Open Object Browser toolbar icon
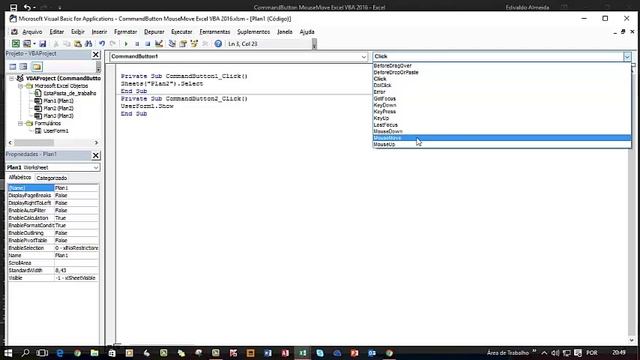Image resolution: width=640 pixels, height=360 pixels. click(x=194, y=44)
